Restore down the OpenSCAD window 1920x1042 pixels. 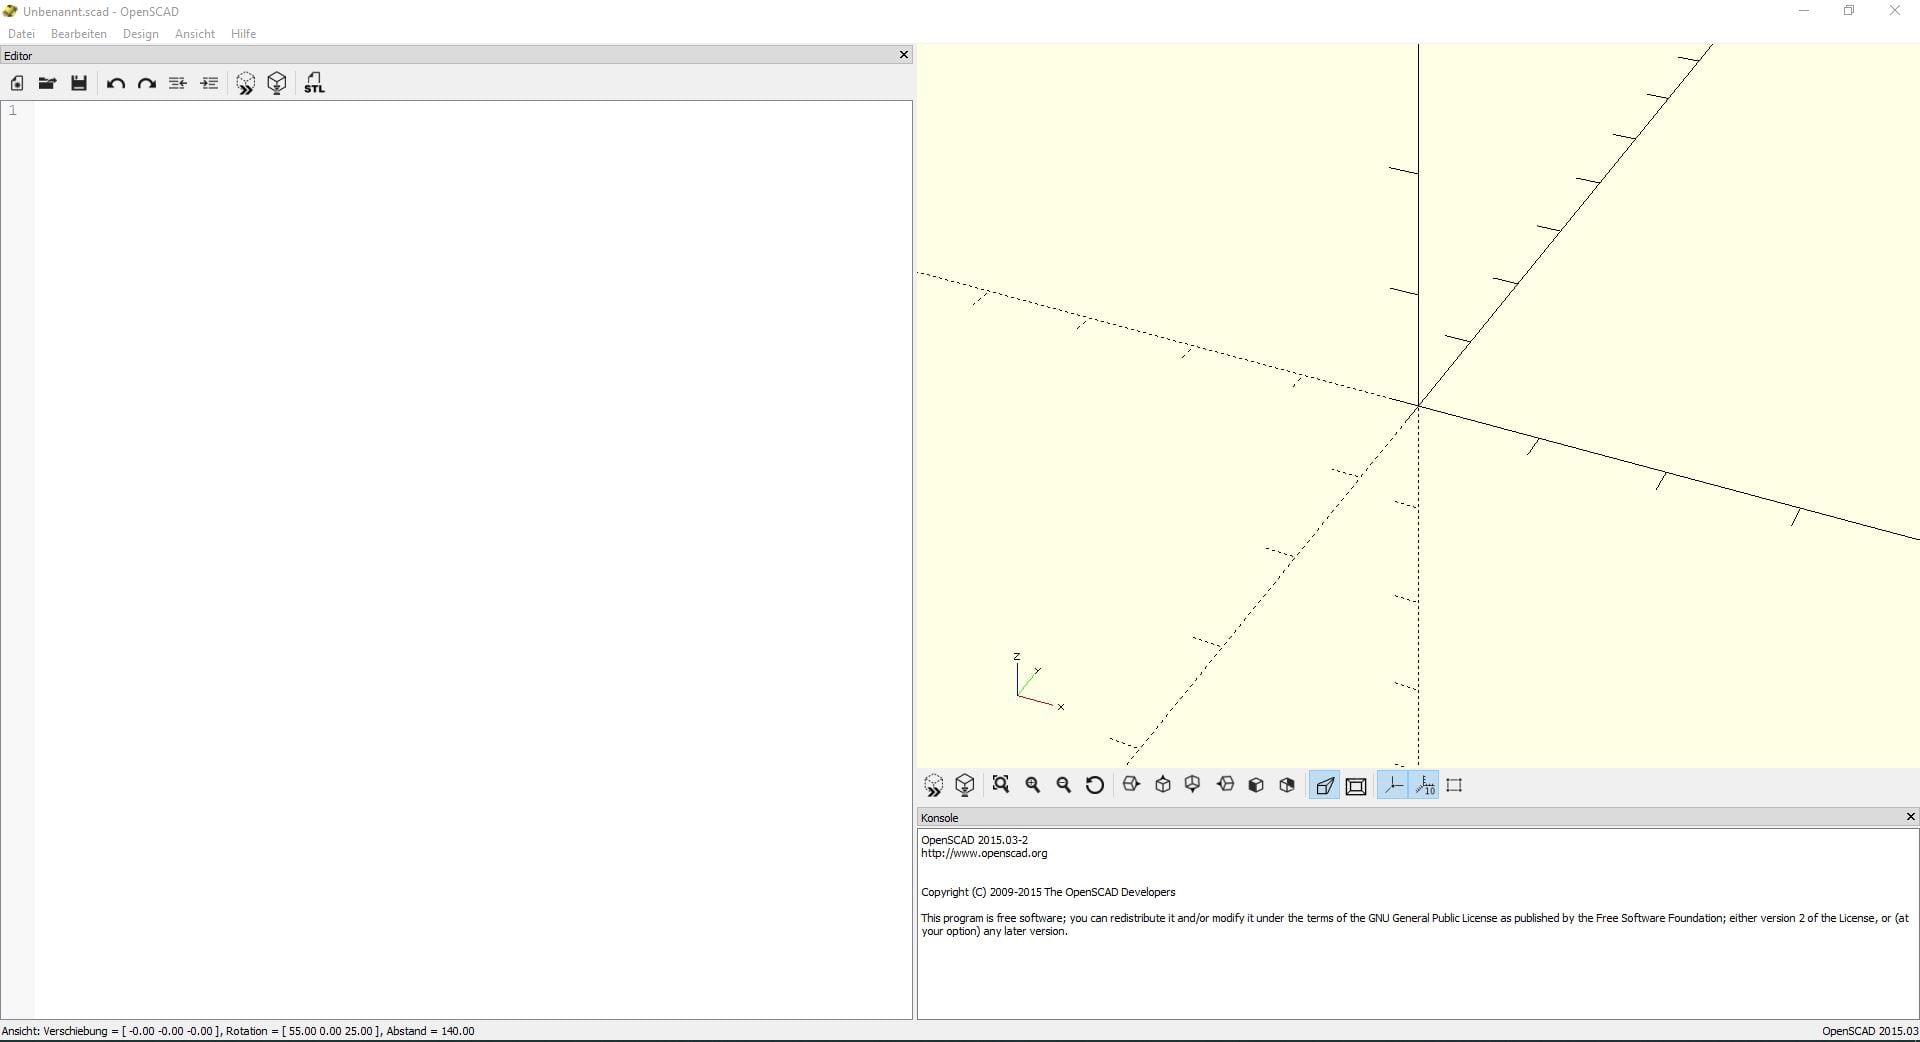pyautogui.click(x=1849, y=11)
